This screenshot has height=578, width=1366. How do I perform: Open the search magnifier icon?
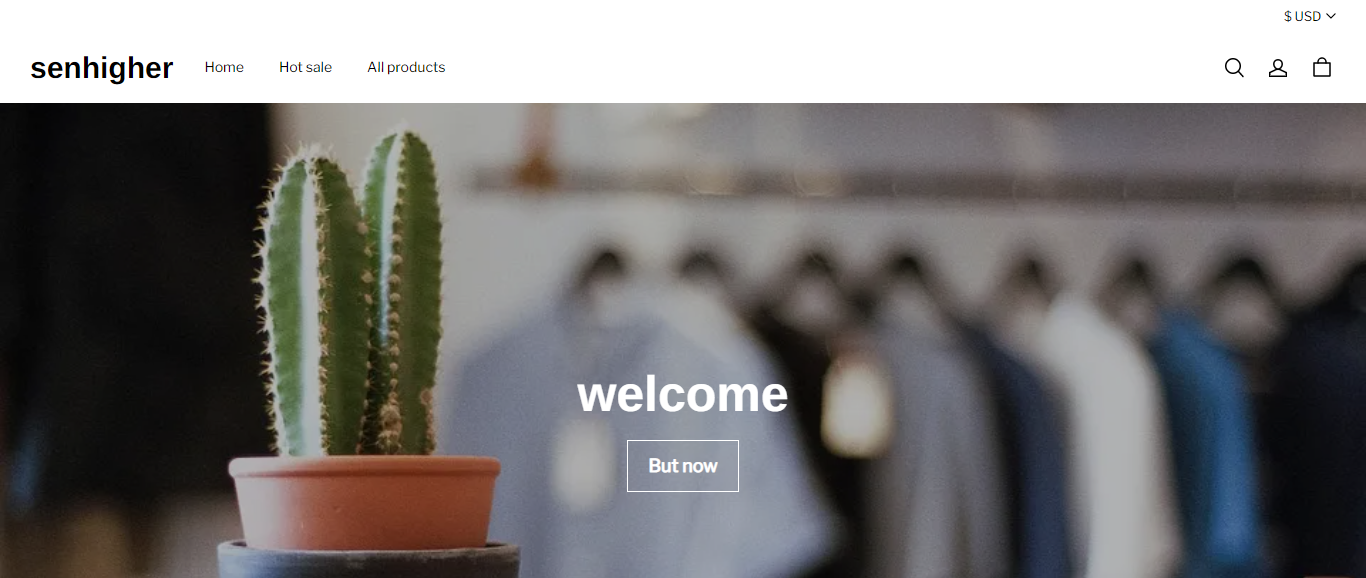1234,67
